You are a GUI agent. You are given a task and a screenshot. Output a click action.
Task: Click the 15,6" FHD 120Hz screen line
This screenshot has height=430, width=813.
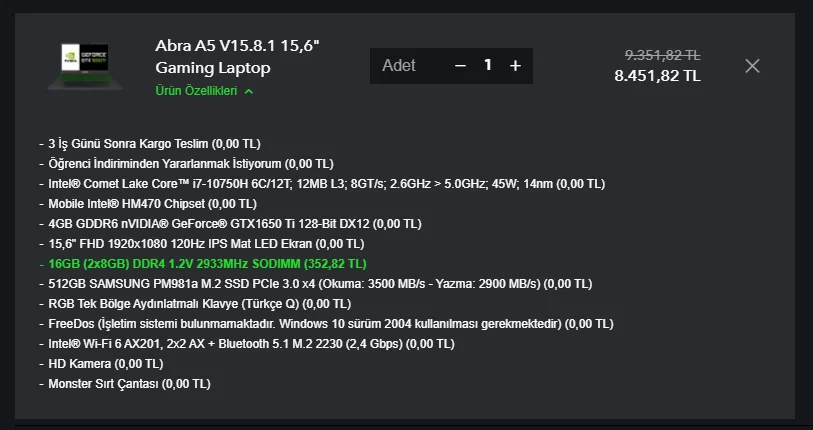[206, 244]
